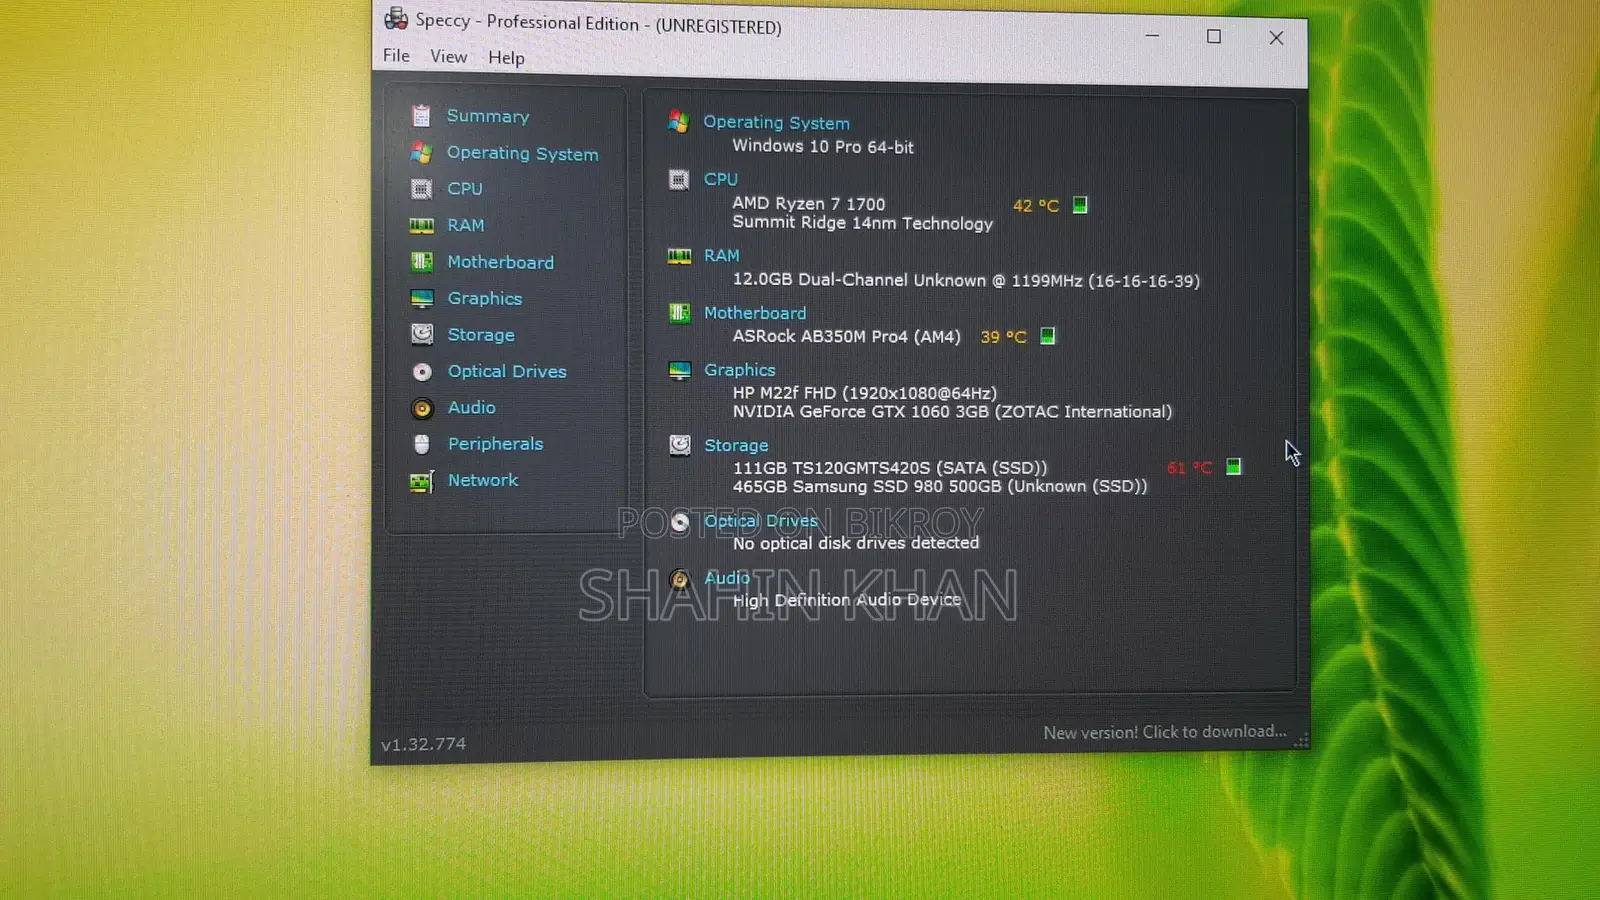The image size is (1600, 900).
Task: Click 'ASRock AB350M Pro4 (AM4)' text
Action: (847, 337)
